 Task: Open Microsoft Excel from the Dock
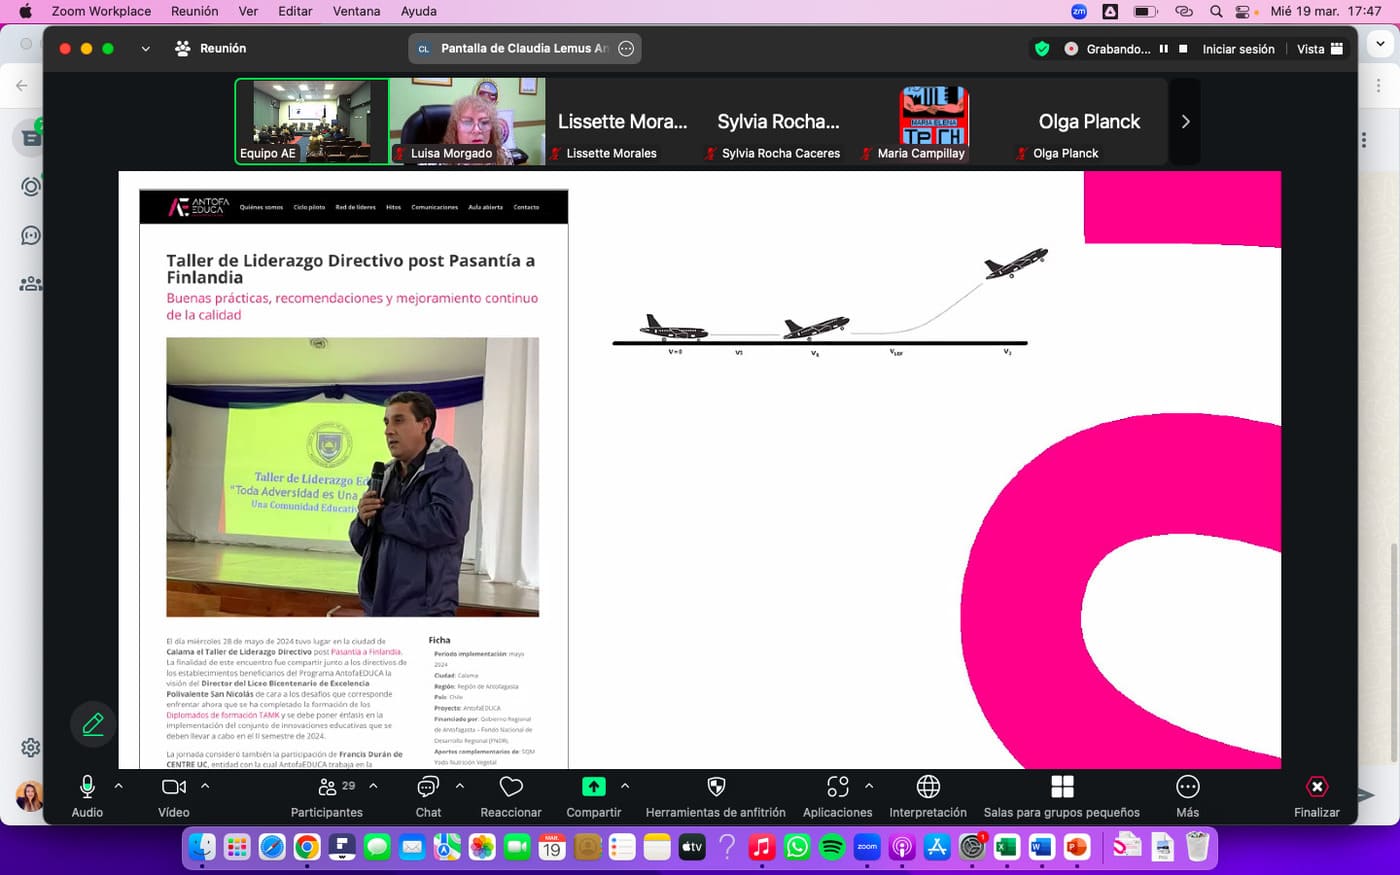click(x=1006, y=847)
